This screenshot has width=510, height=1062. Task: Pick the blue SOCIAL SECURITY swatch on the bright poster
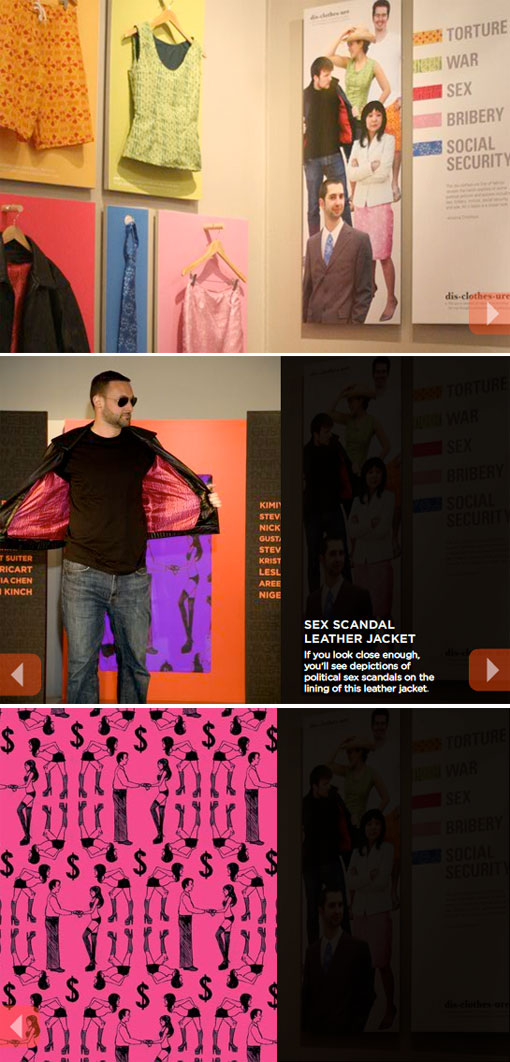point(427,148)
